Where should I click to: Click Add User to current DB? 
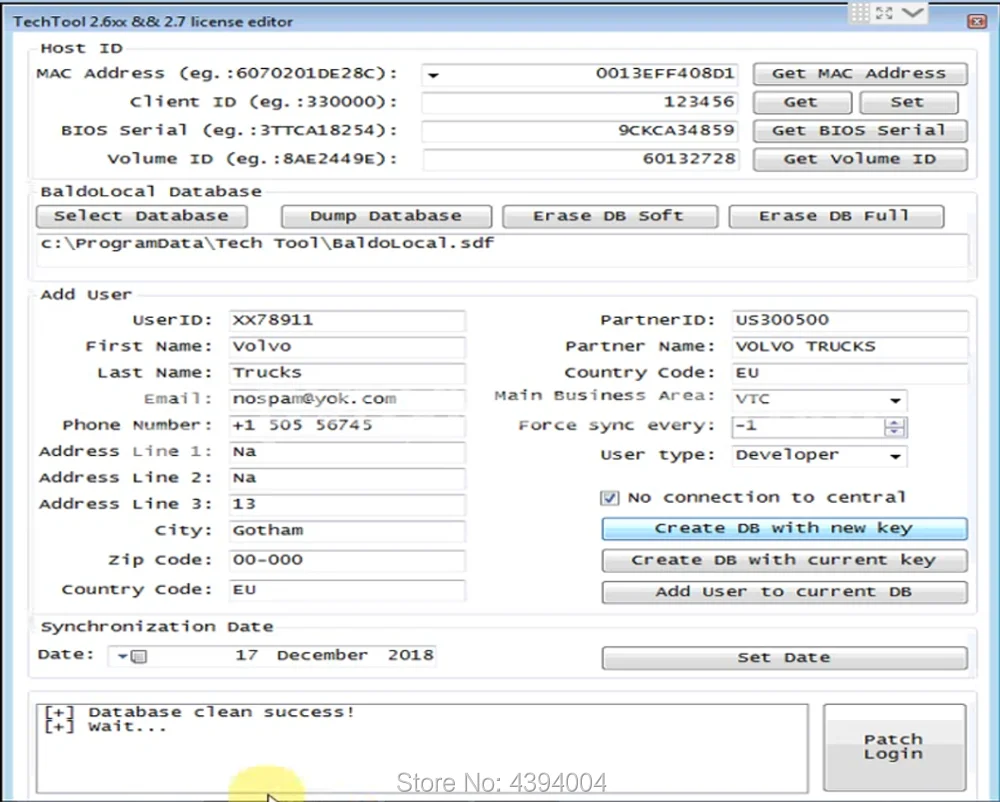784,592
